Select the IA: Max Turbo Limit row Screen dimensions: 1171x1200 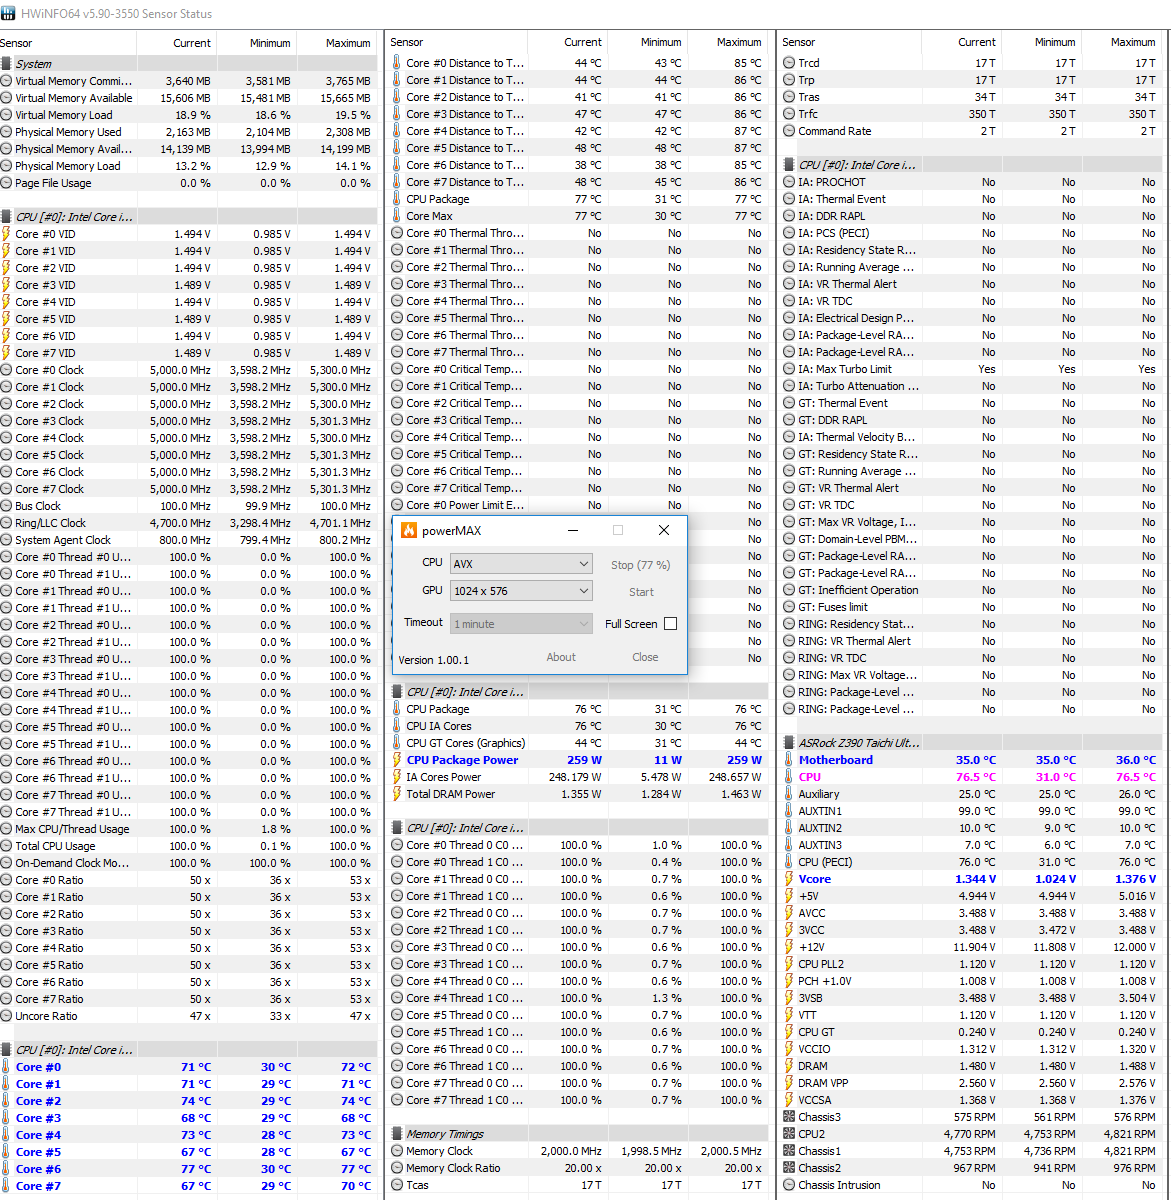972,369
